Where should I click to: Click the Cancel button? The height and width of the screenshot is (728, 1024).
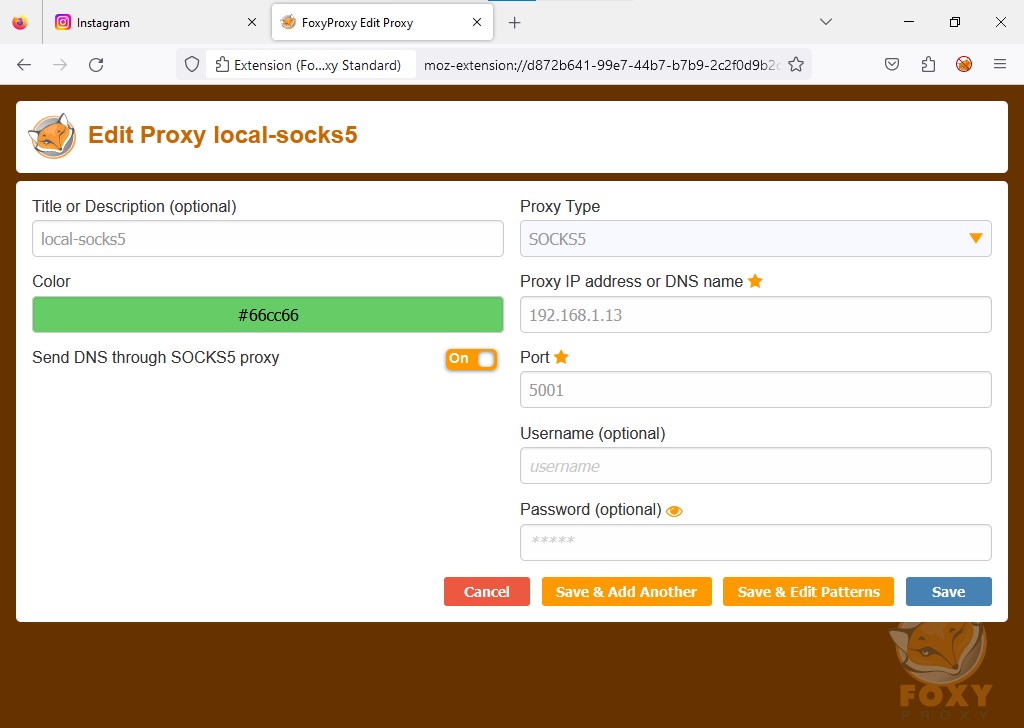(487, 592)
